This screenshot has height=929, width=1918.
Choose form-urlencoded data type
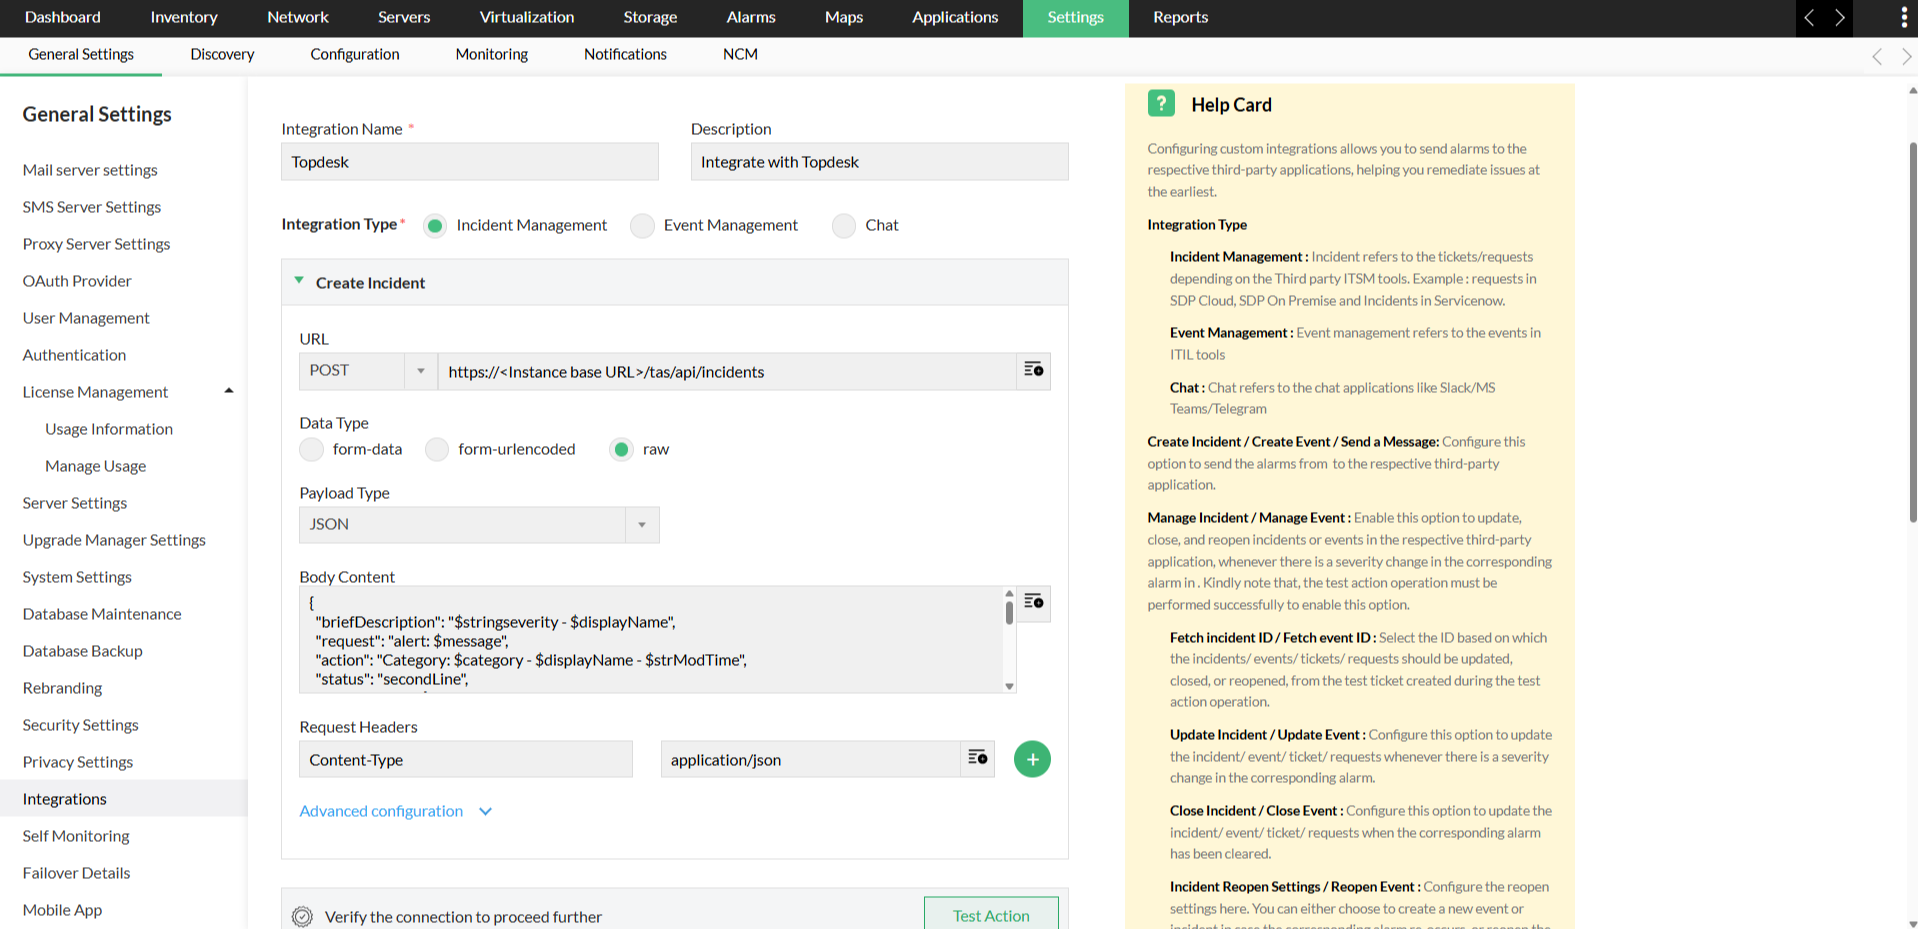(437, 449)
